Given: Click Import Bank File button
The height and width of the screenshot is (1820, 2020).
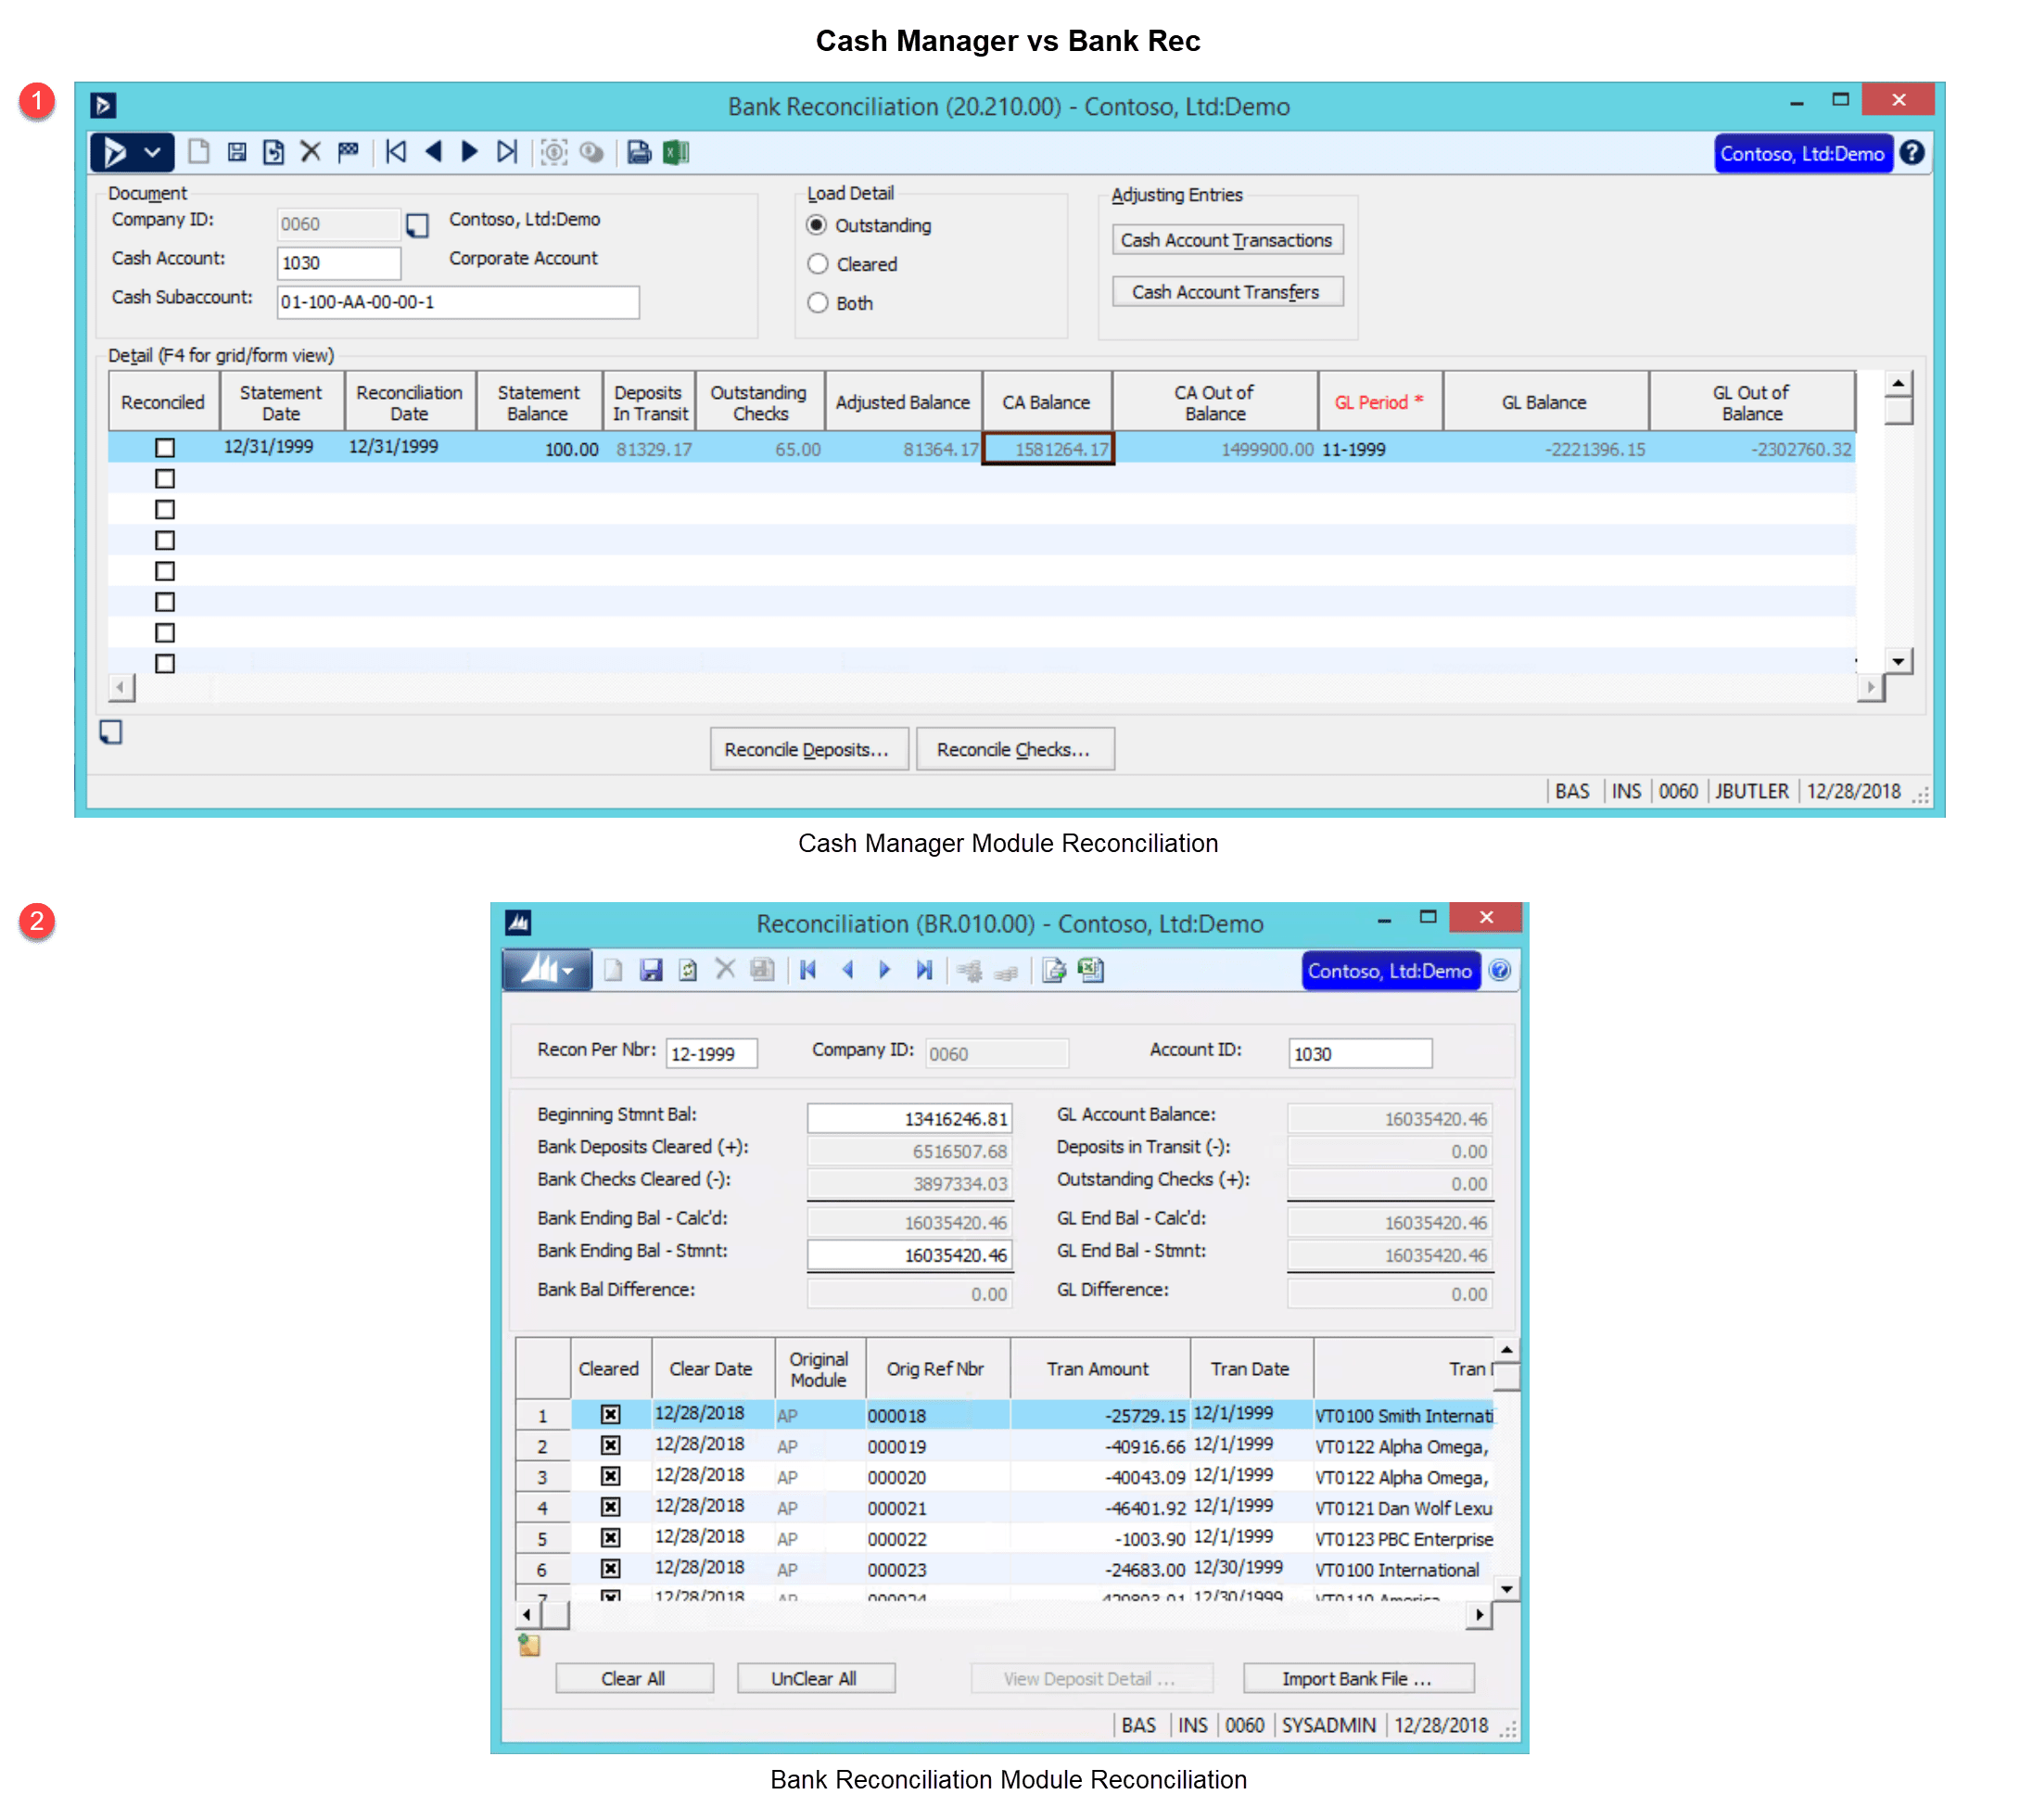Looking at the screenshot, I should click(x=1357, y=1679).
